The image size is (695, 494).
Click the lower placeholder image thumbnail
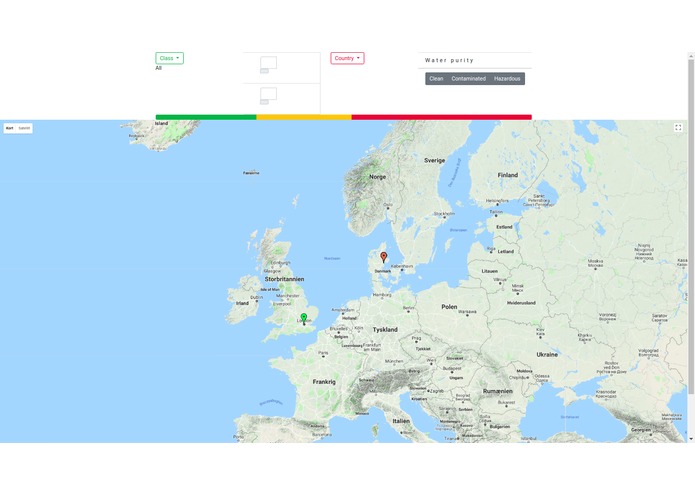click(268, 96)
